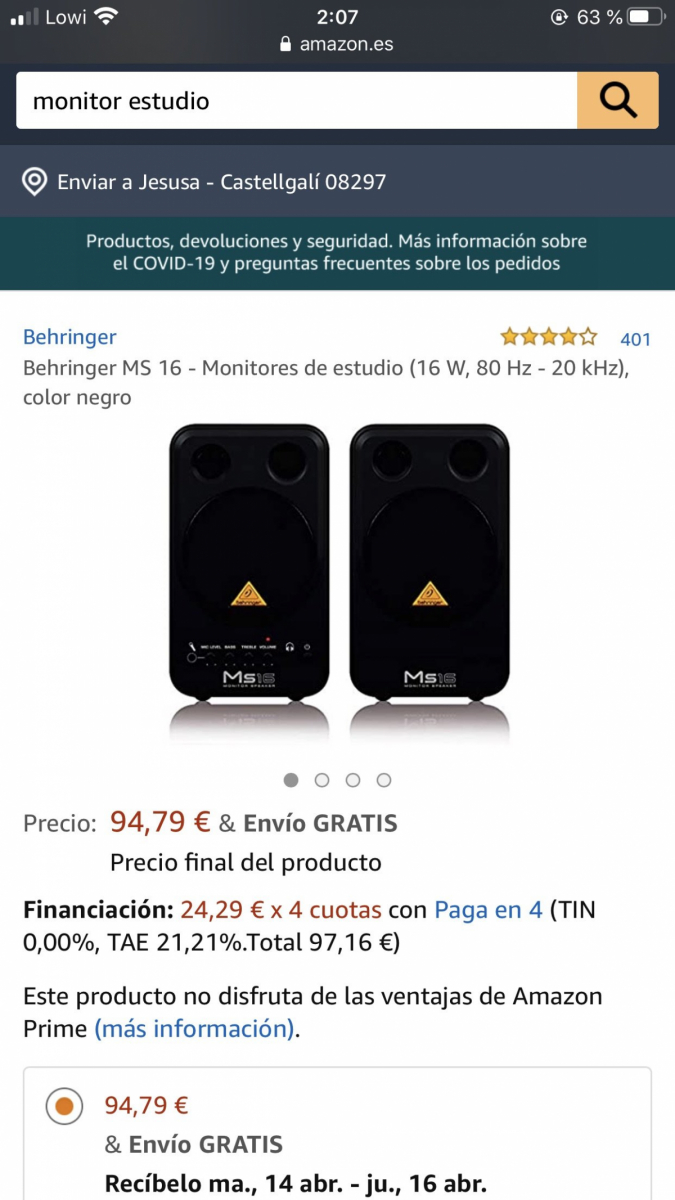Viewport: 675px width, 1200px height.
Task: Jump to the fourth image dot
Action: tap(384, 780)
